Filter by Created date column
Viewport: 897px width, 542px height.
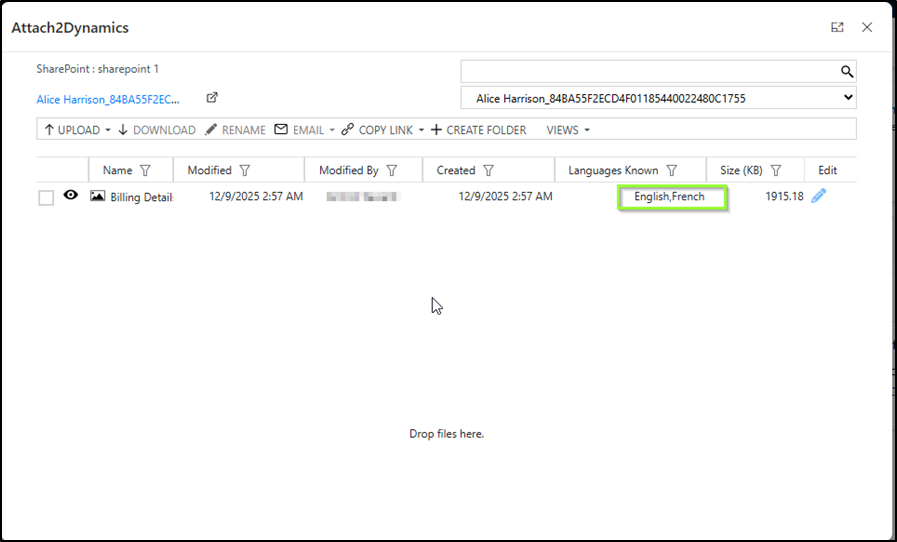tap(489, 171)
